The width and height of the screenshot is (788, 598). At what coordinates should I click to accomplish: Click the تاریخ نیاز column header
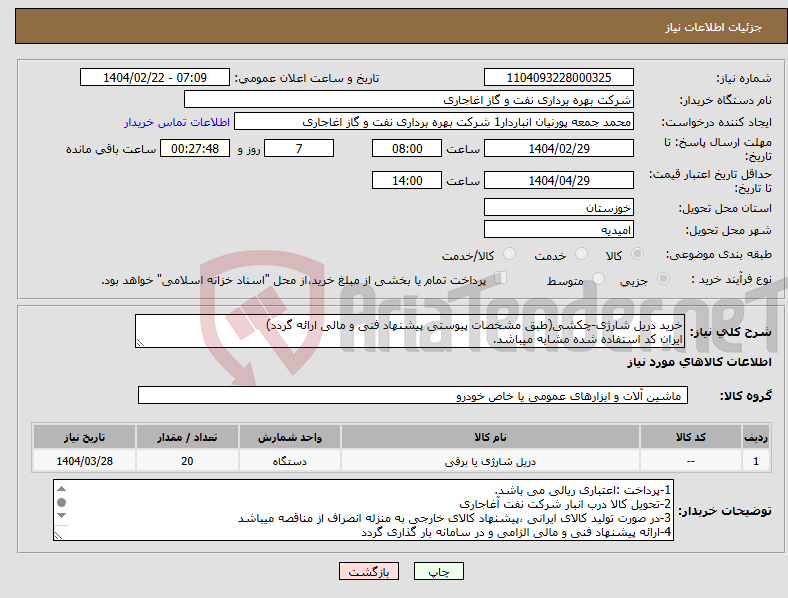click(84, 437)
